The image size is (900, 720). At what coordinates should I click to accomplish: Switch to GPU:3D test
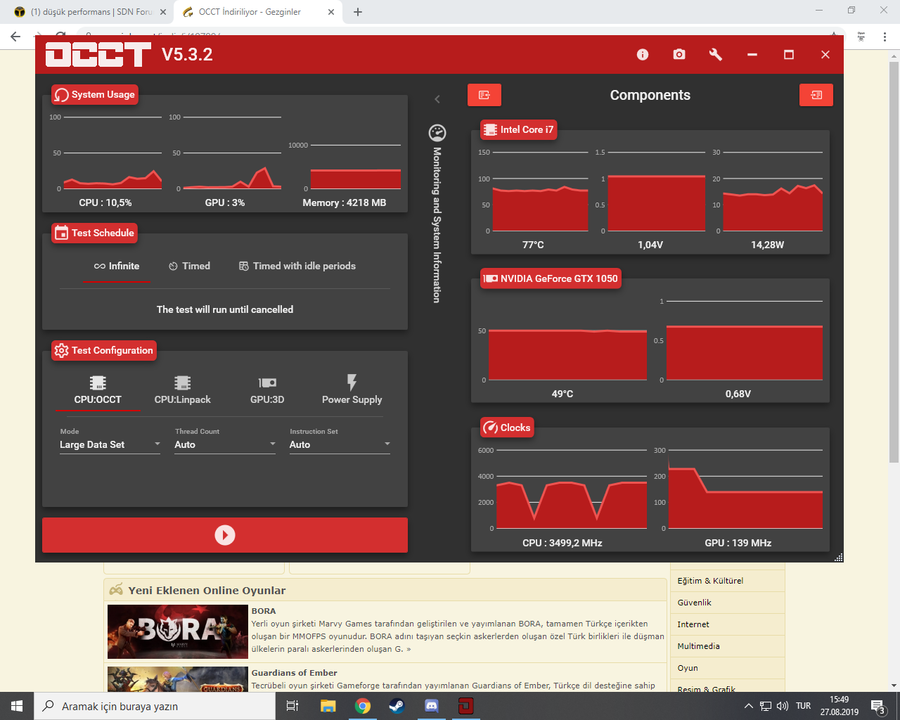(x=267, y=390)
